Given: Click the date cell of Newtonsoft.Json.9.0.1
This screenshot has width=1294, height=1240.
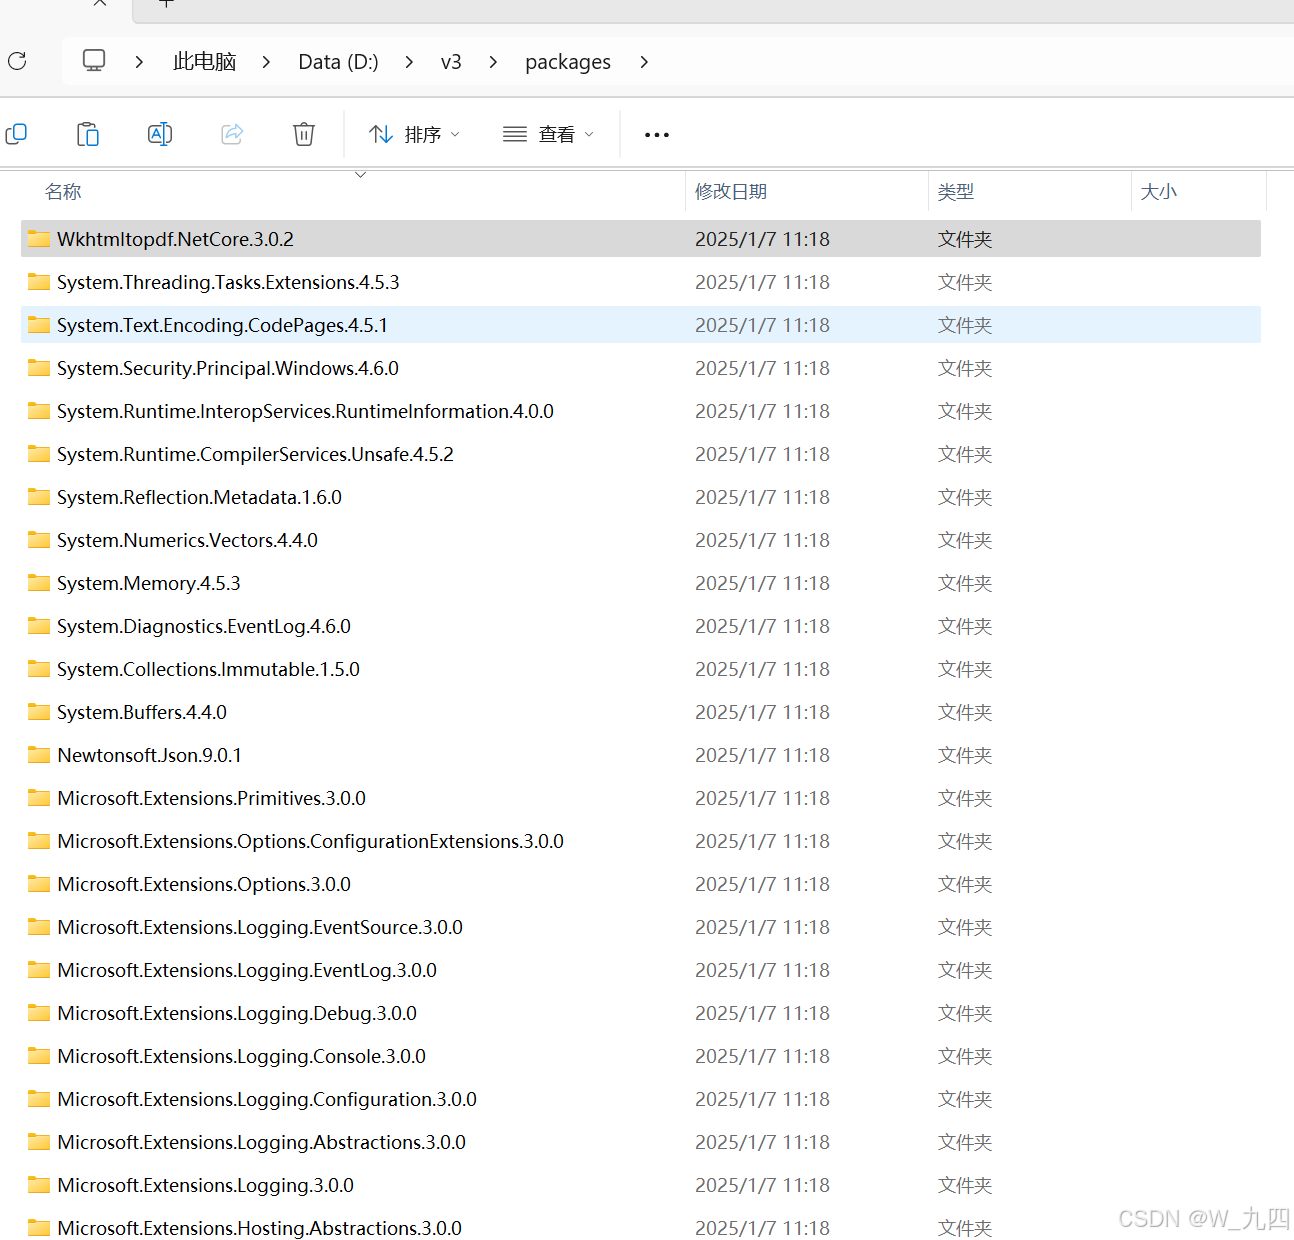Looking at the screenshot, I should [x=762, y=755].
